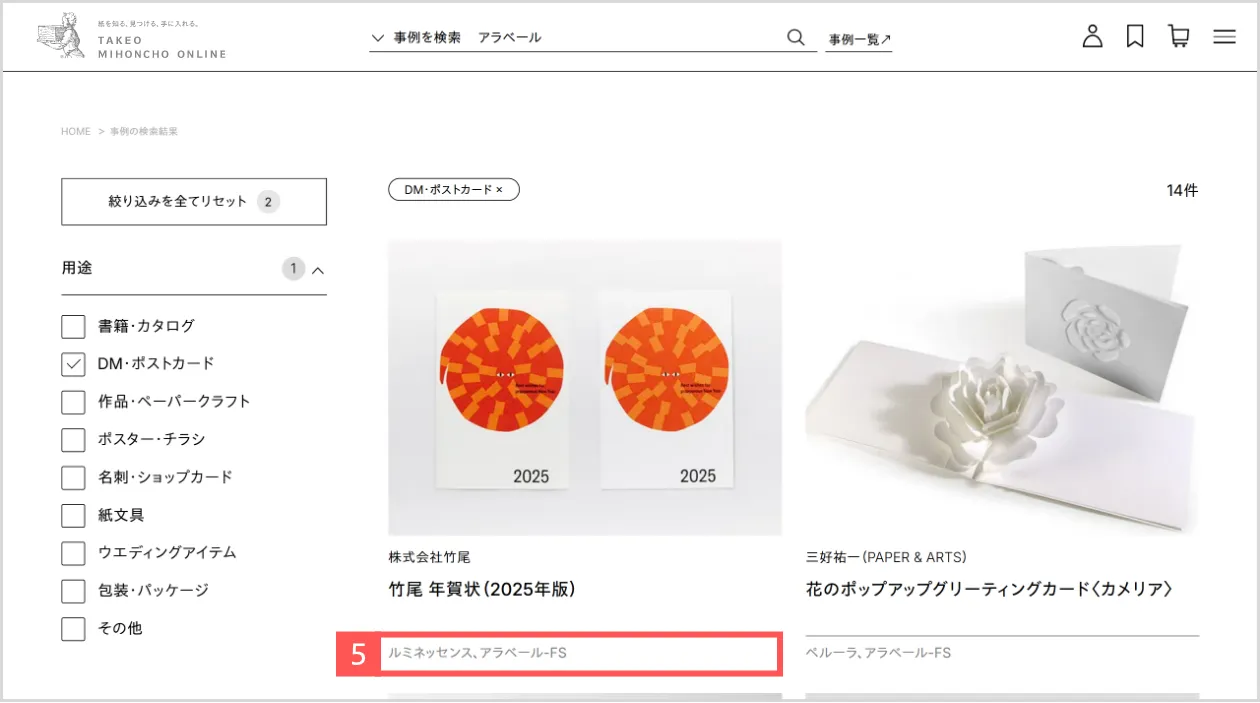Go to HOME breadcrumb
Viewport: 1260px width, 703px height.
pyautogui.click(x=76, y=132)
